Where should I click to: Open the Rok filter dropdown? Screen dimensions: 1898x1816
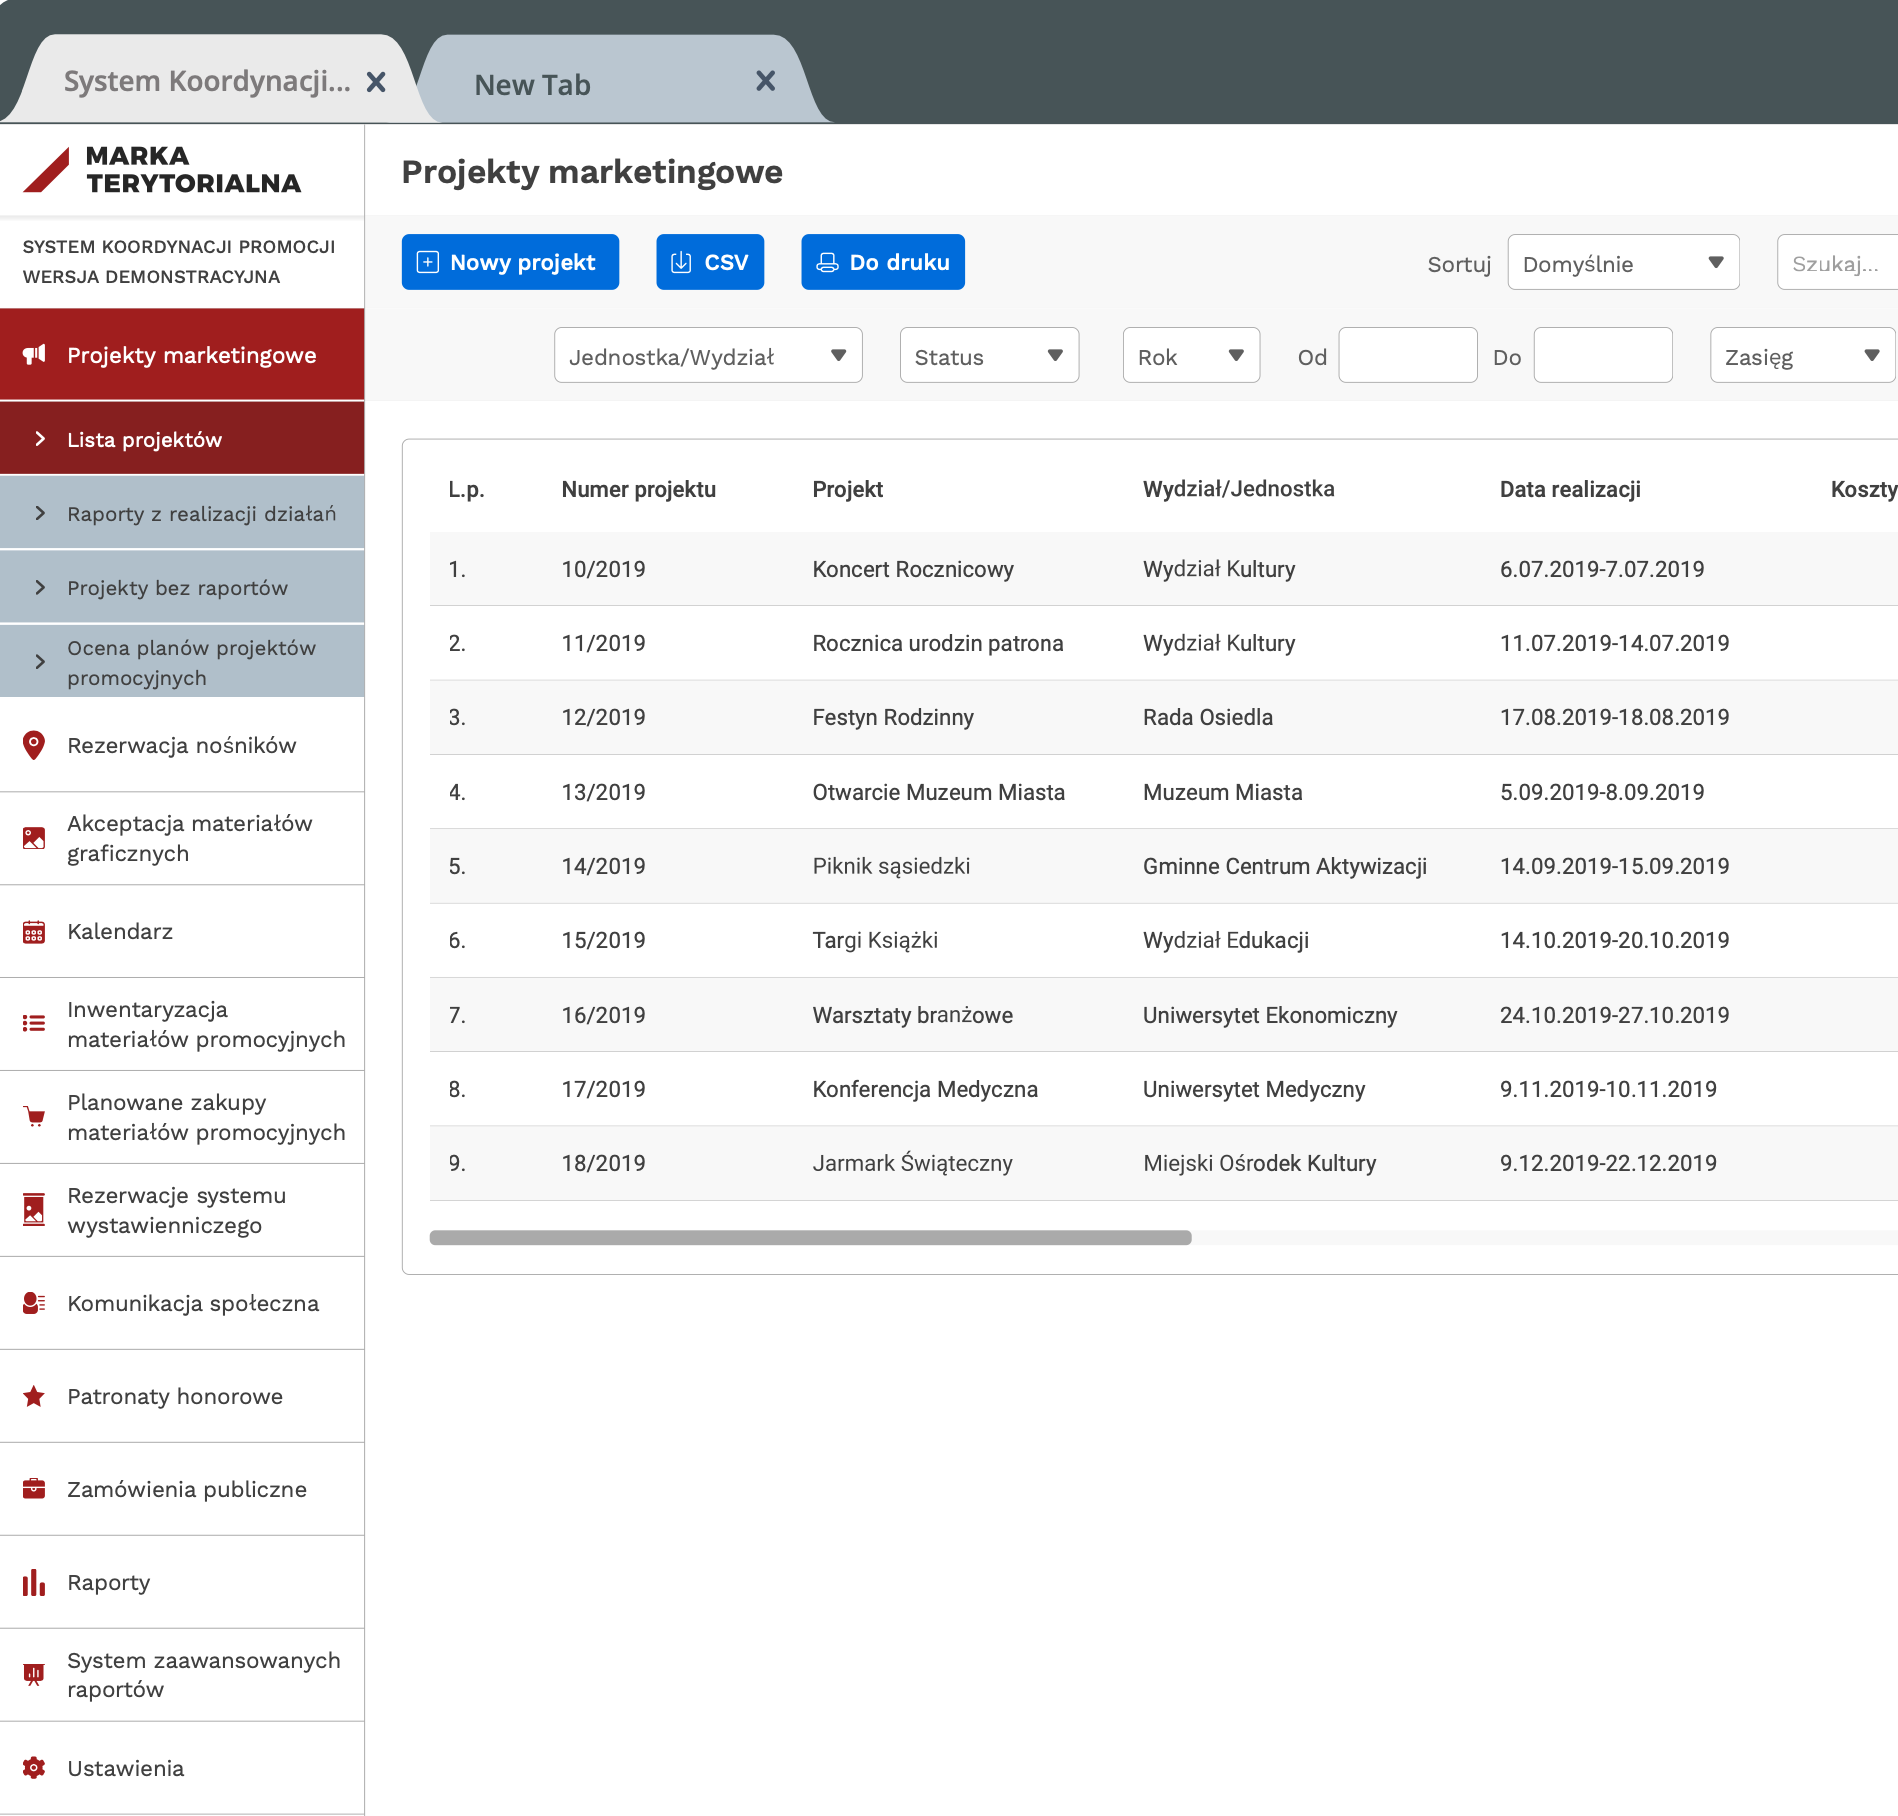click(1191, 356)
